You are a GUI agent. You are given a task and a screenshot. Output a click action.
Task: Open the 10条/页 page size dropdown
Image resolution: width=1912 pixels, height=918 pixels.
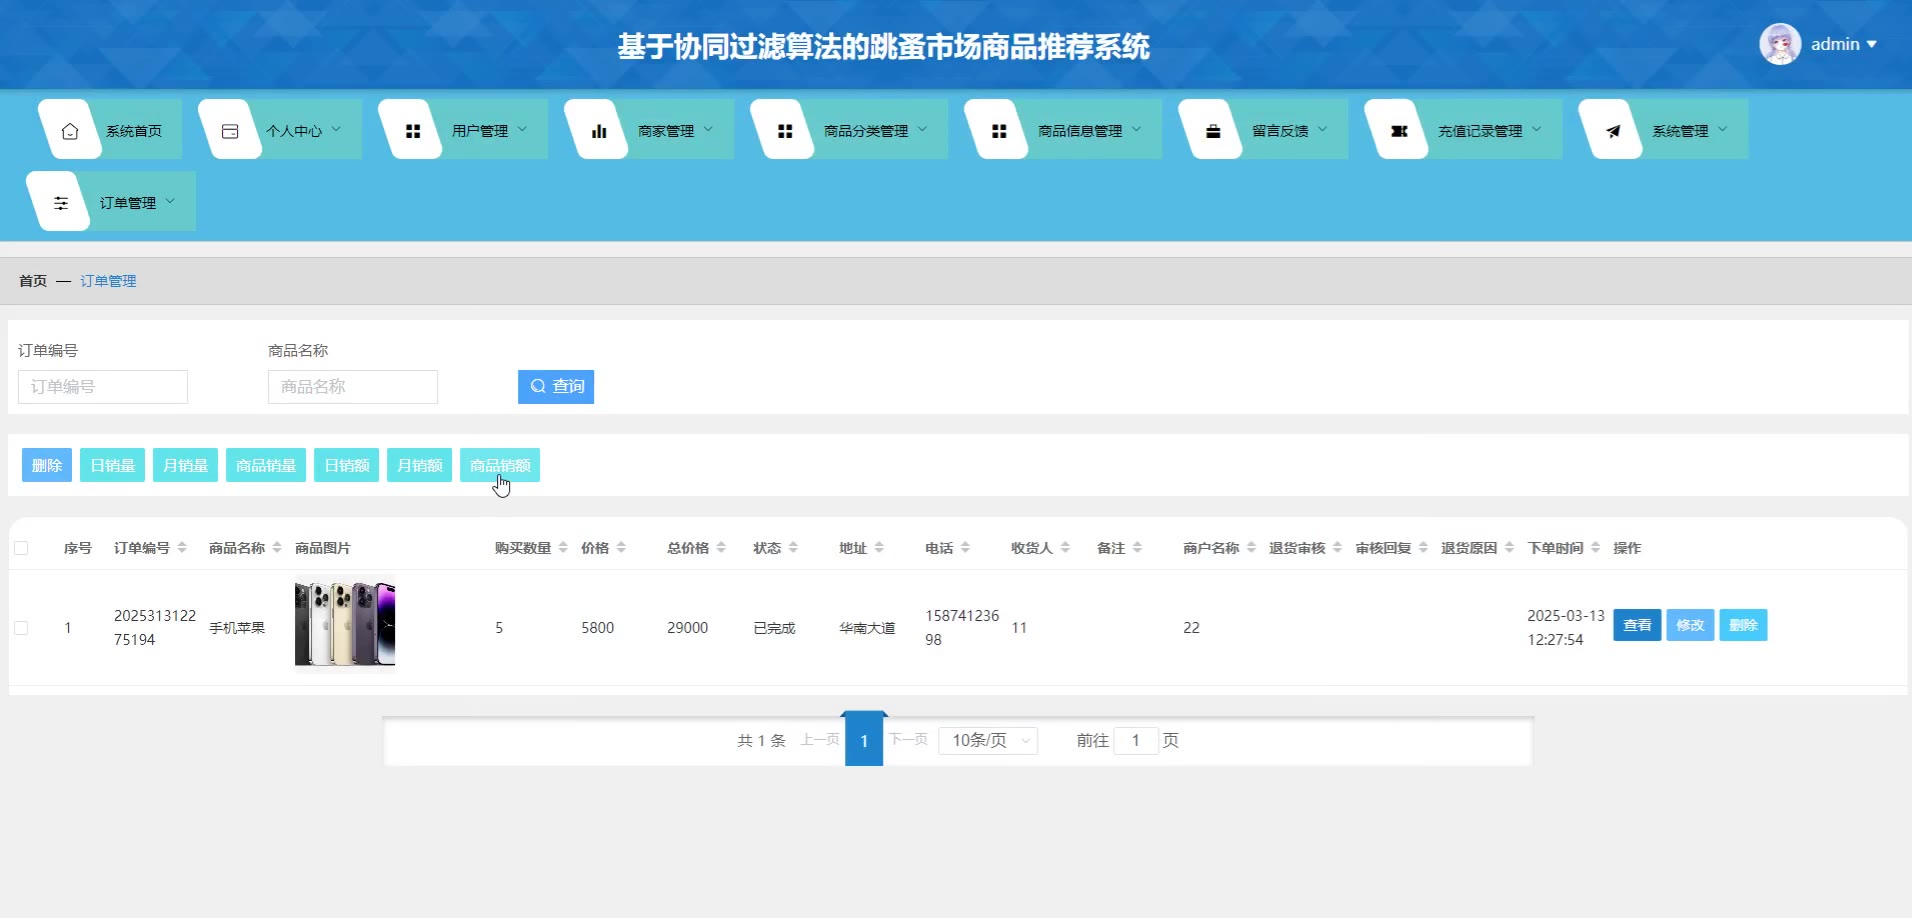click(988, 740)
